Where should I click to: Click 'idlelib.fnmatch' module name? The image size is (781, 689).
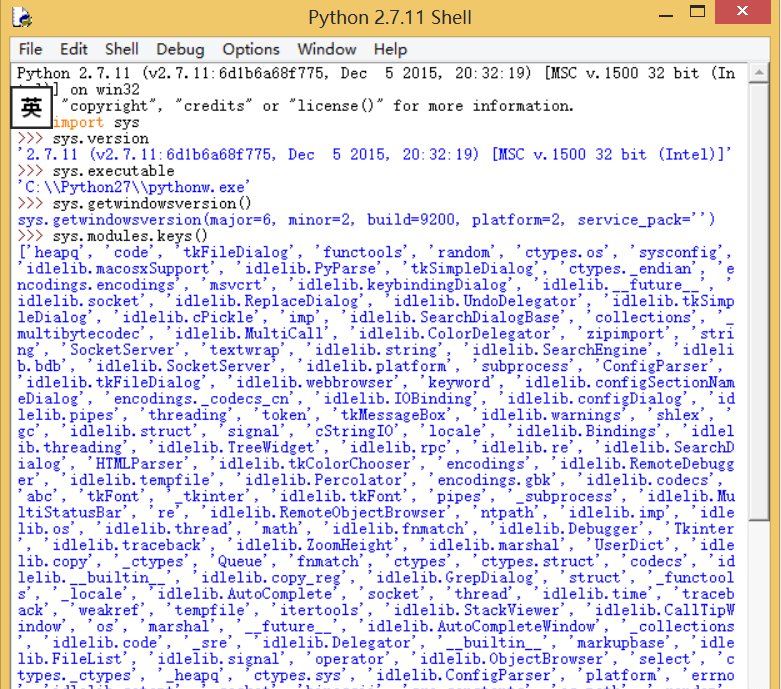(x=397, y=529)
